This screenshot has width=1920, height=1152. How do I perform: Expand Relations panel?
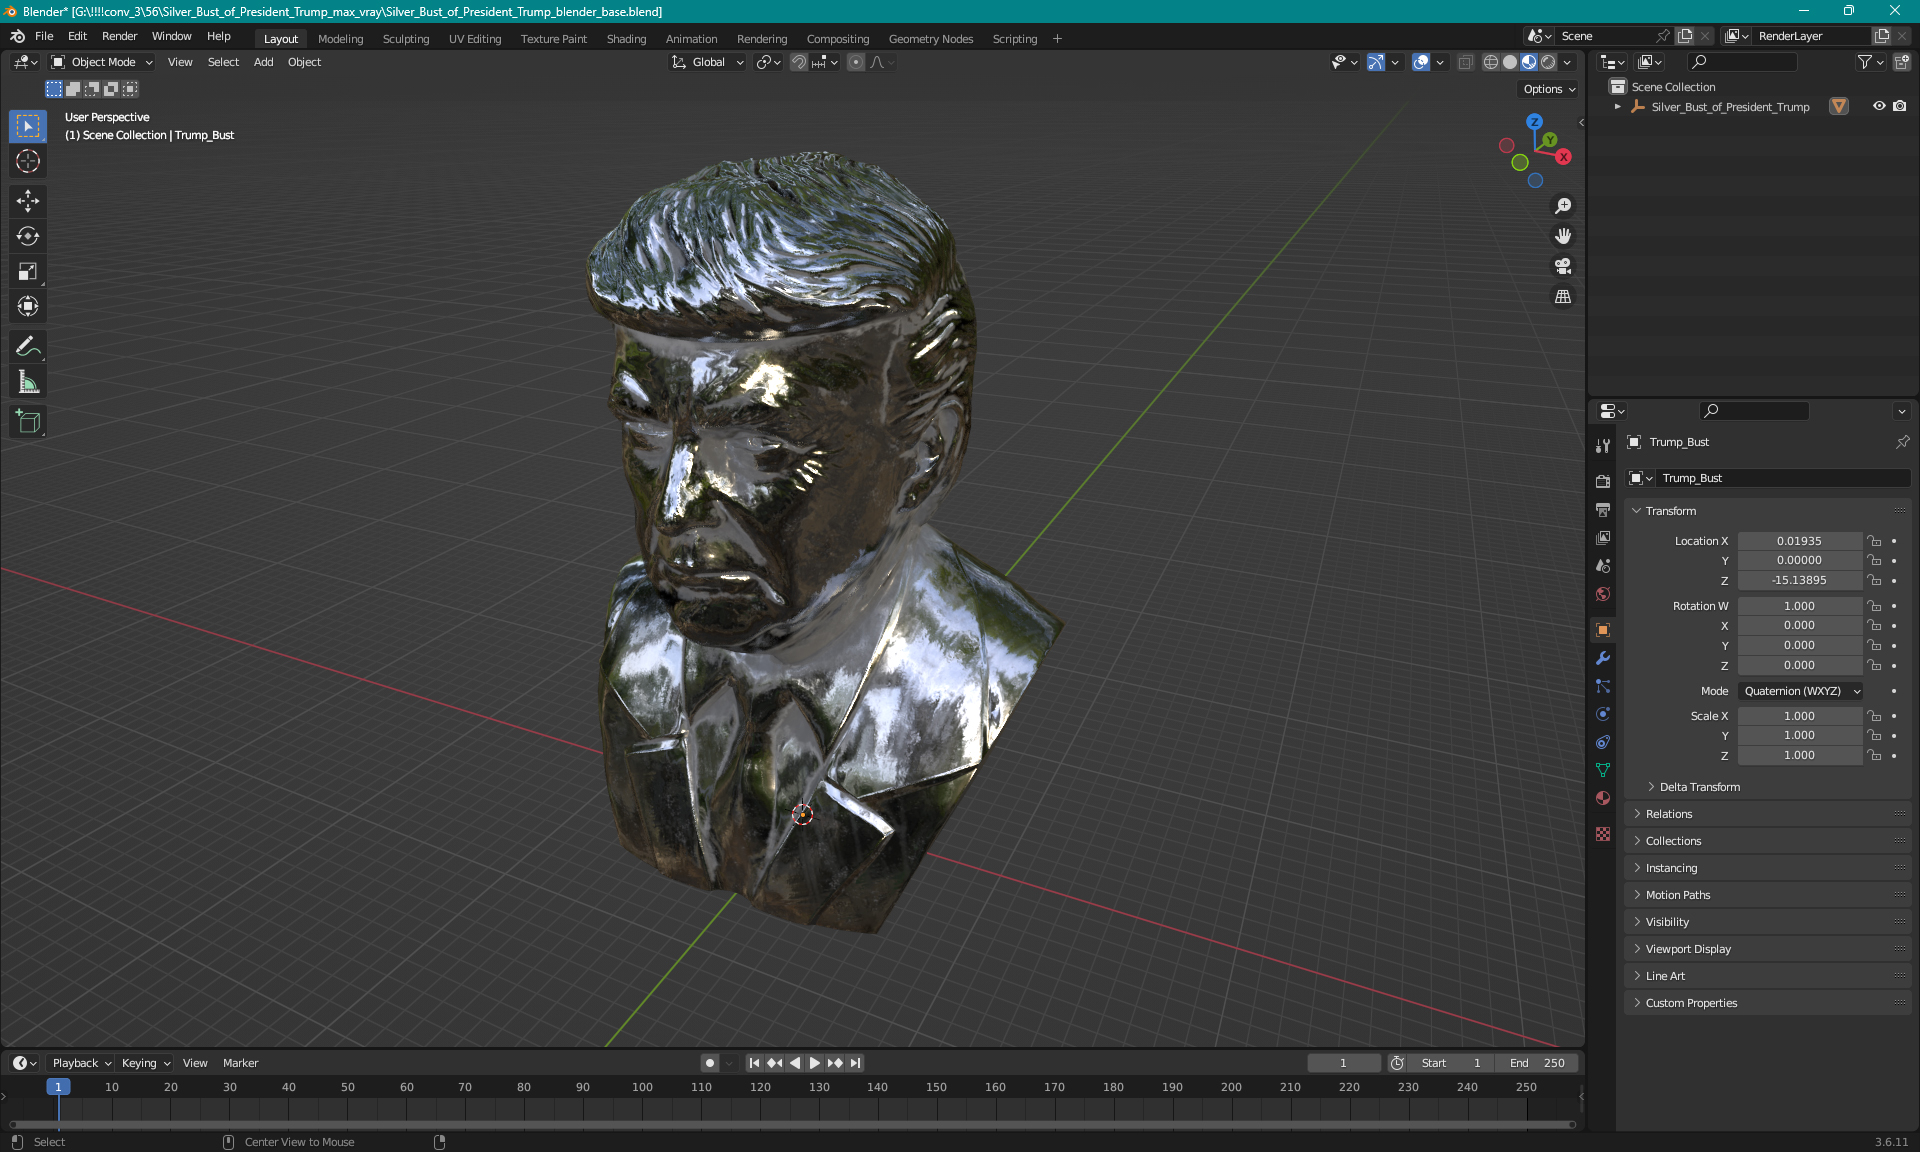coord(1768,814)
